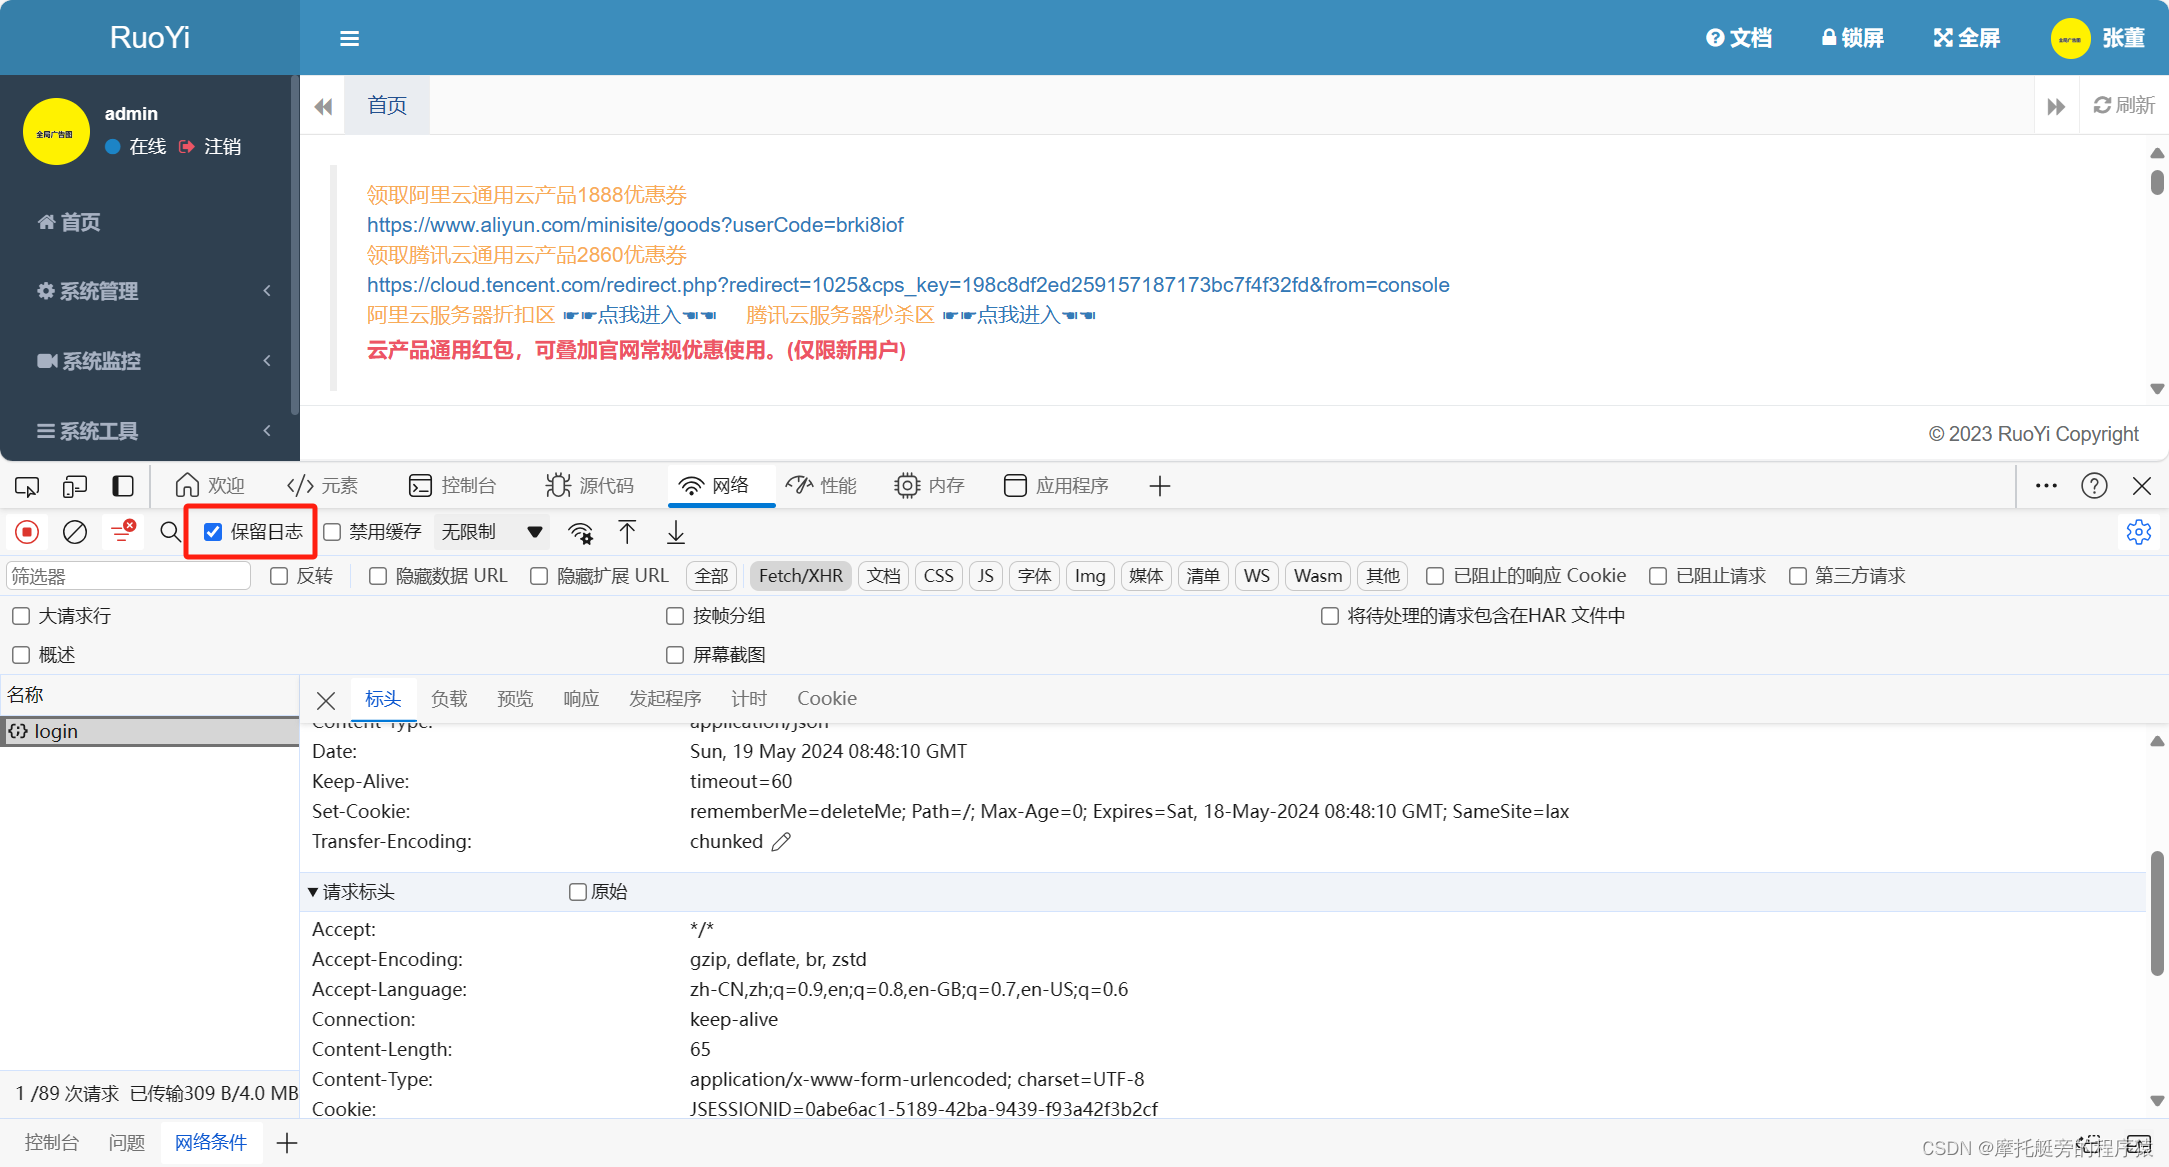
Task: Enable the 禁用缓存 checkbox
Action: coord(333,532)
